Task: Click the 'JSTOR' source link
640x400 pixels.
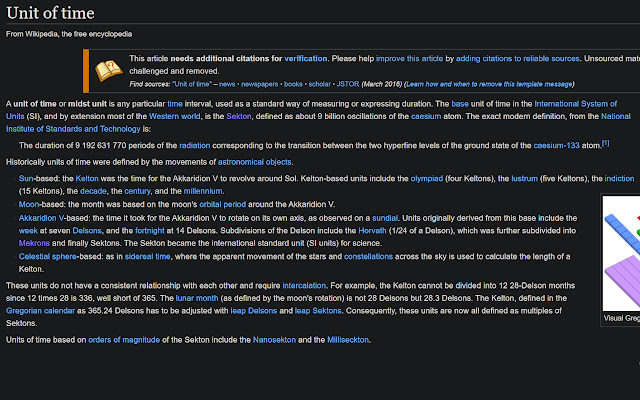Action: (x=348, y=84)
